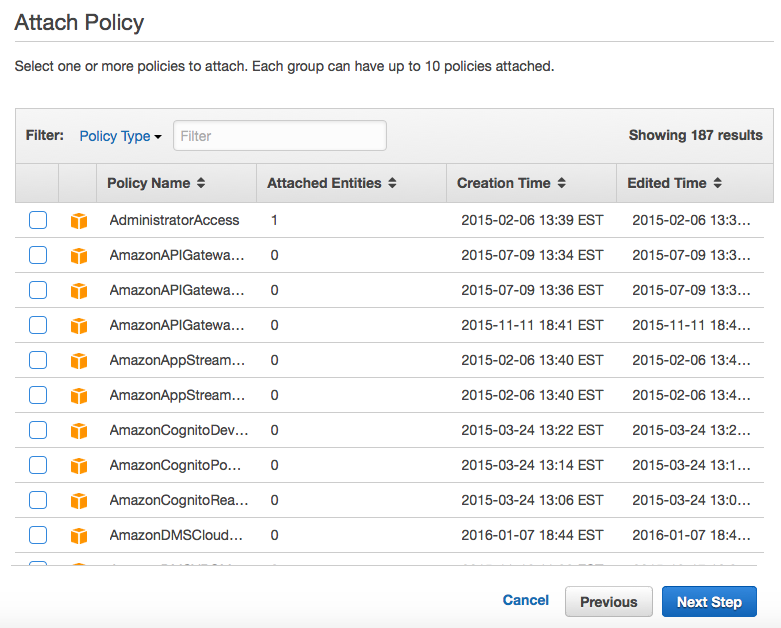Click creation time 2015-07-09 13:34 EST
The image size is (781, 628).
pyautogui.click(x=532, y=255)
